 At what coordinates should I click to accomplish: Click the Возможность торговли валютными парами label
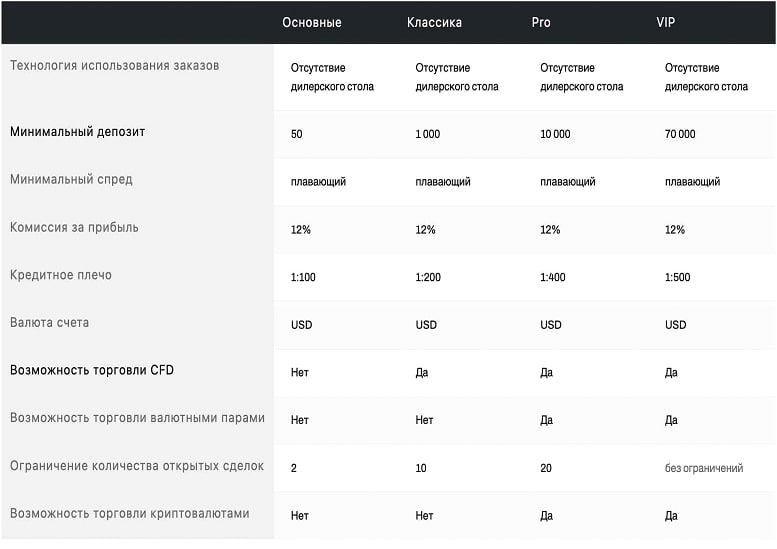pos(137,418)
